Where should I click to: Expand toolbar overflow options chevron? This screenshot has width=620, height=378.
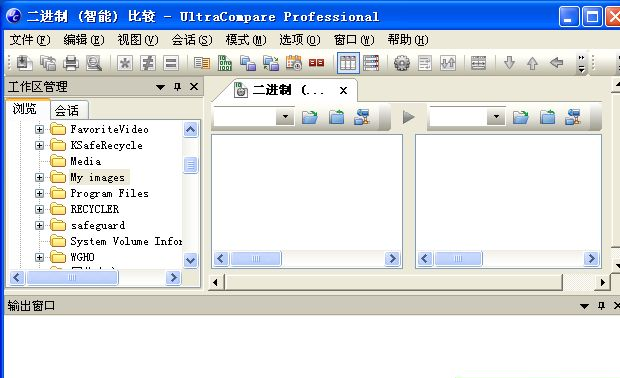click(x=581, y=63)
